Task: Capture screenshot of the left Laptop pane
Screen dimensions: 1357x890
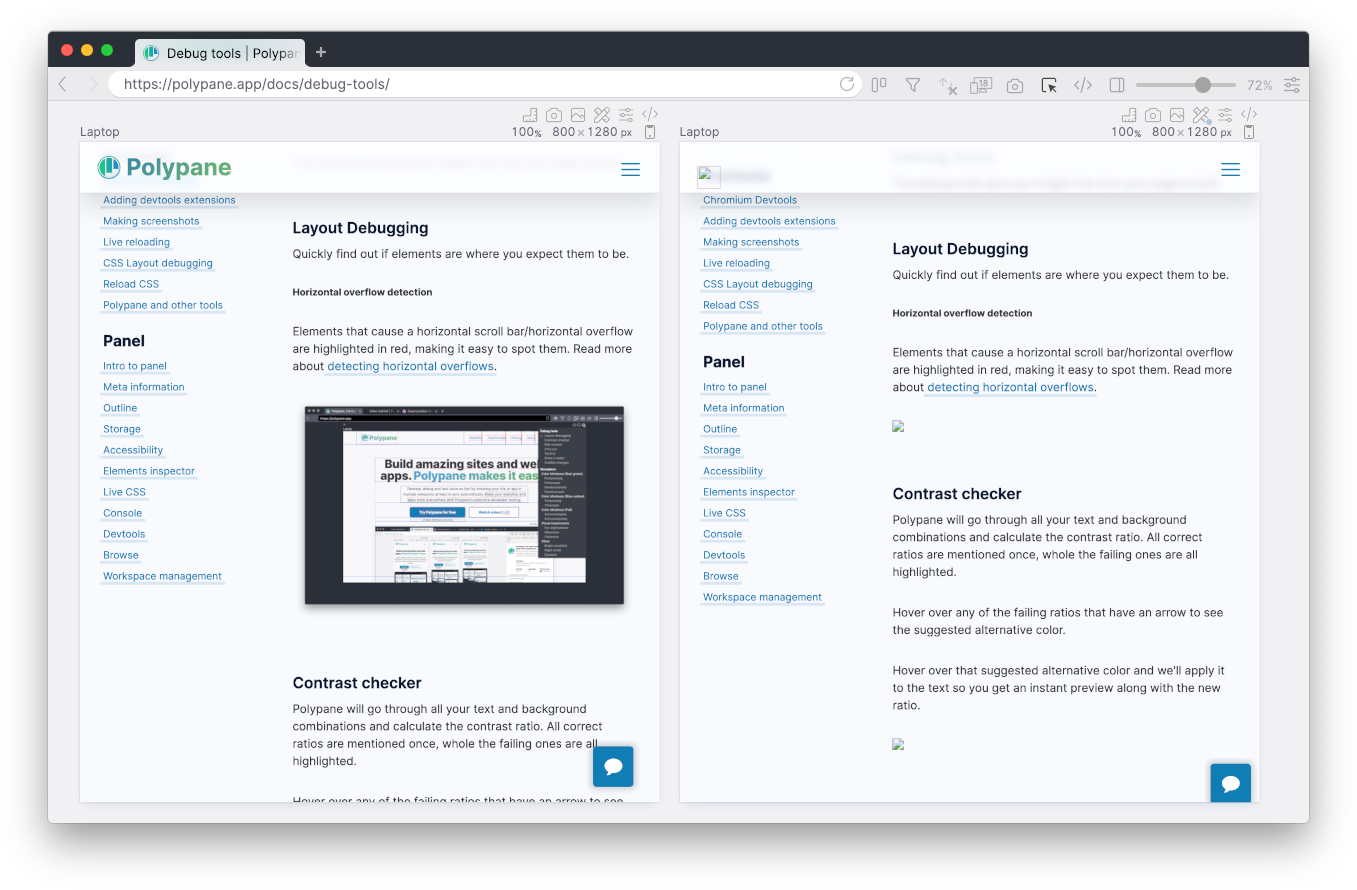Action: click(553, 115)
